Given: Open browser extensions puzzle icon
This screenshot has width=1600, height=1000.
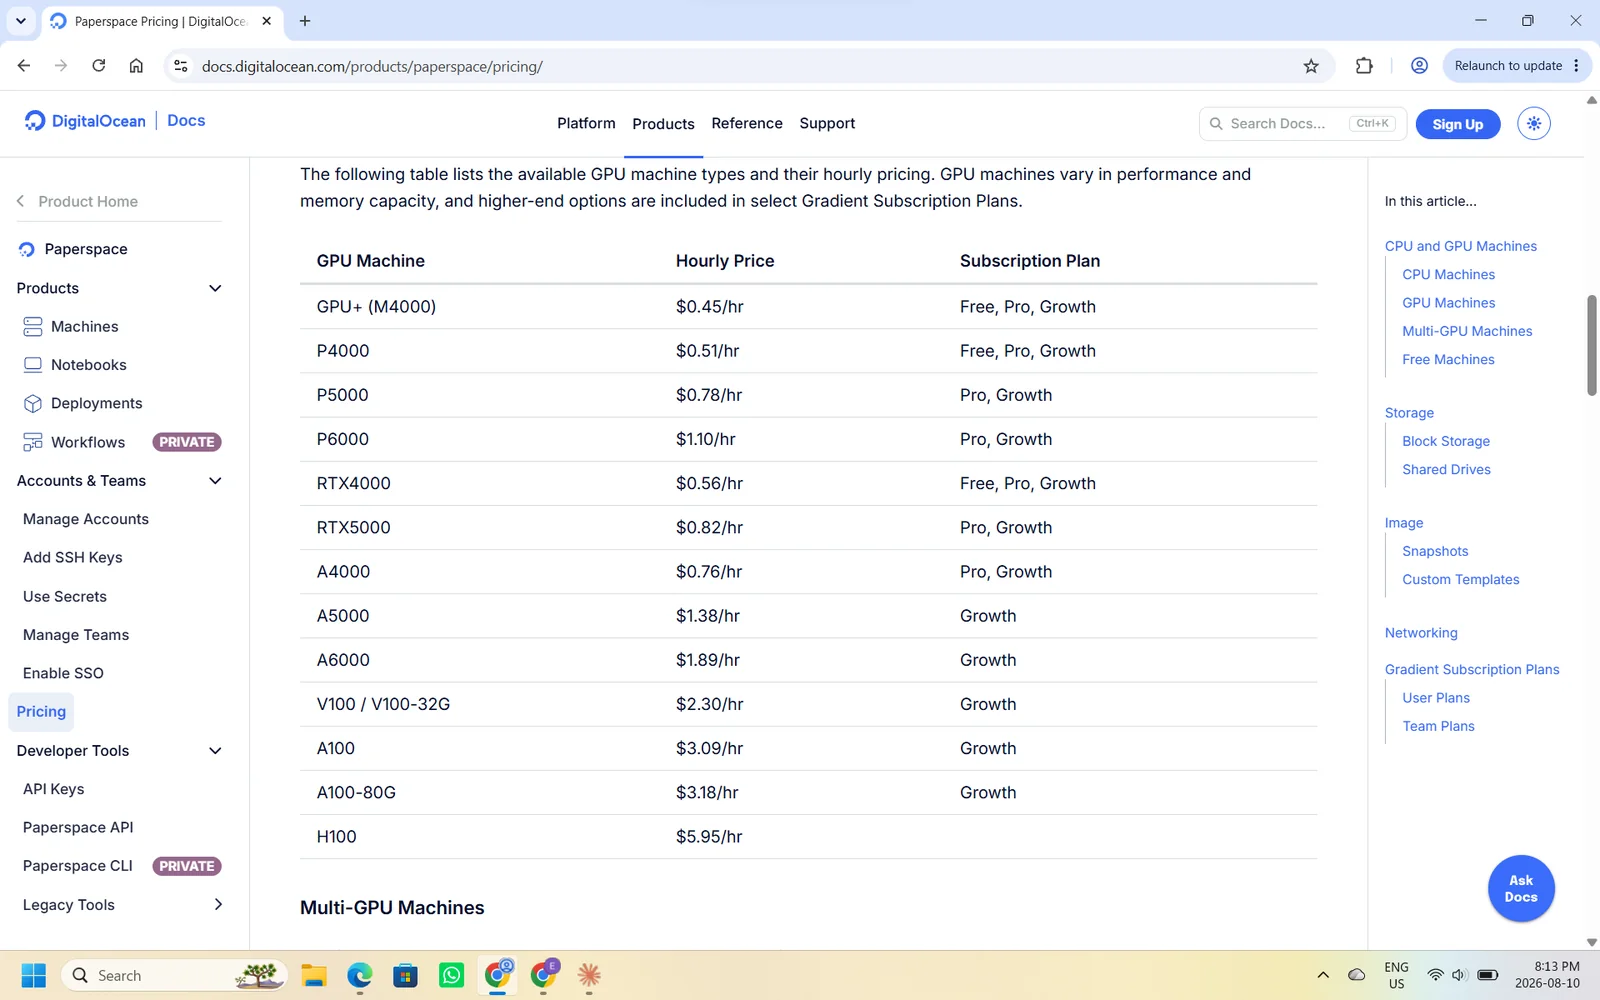Looking at the screenshot, I should 1364,66.
